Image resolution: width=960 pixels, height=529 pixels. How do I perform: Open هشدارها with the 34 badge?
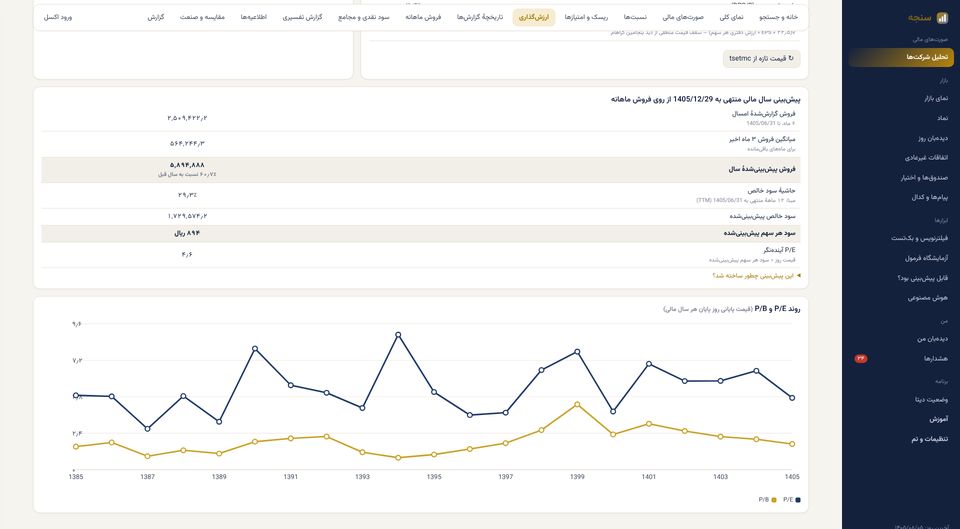click(901, 359)
